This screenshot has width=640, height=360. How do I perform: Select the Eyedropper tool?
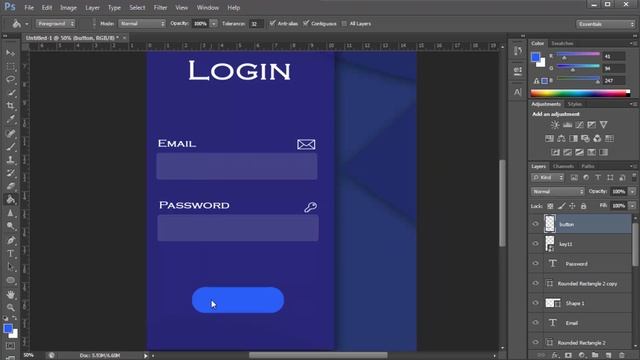[x=11, y=119]
